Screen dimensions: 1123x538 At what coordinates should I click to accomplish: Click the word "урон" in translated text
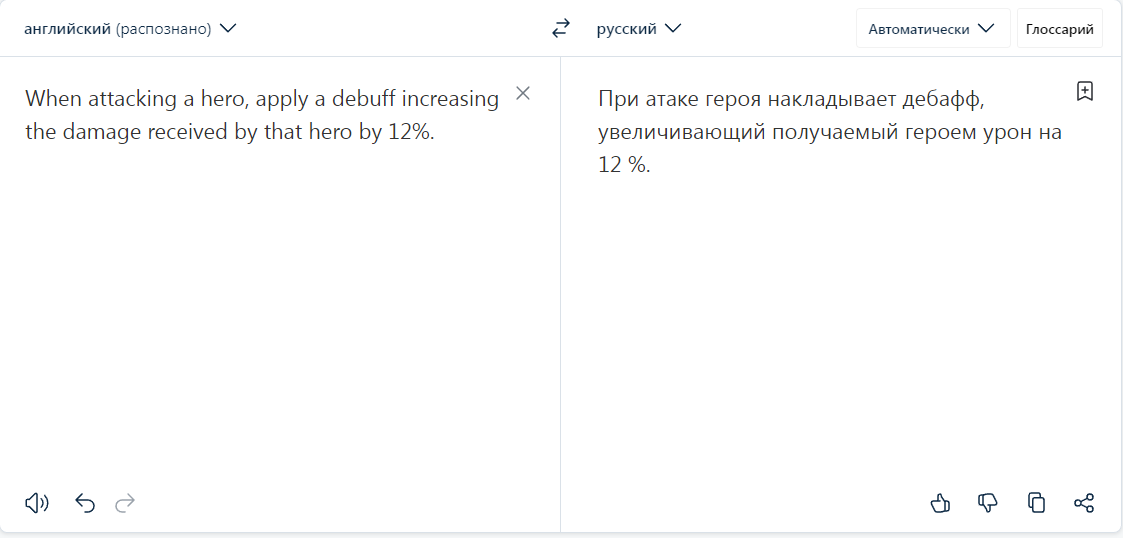[1005, 132]
